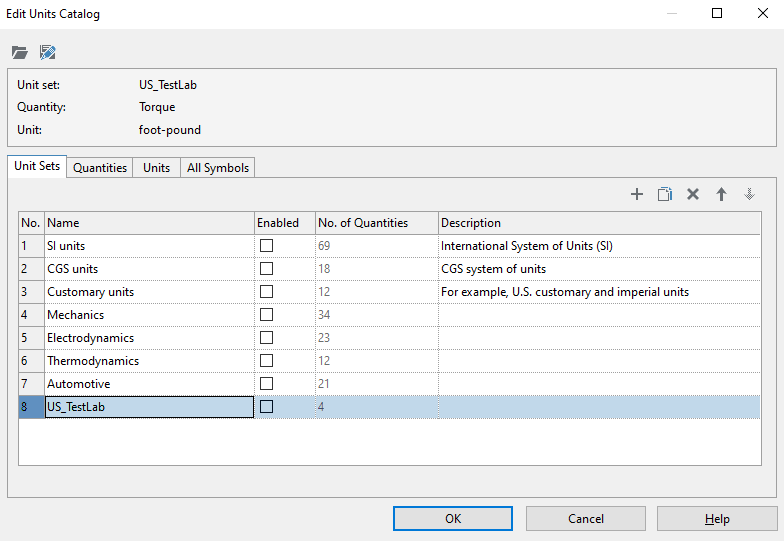The width and height of the screenshot is (784, 541).
Task: Enable the Automotive unit set checkbox
Action: (x=266, y=384)
